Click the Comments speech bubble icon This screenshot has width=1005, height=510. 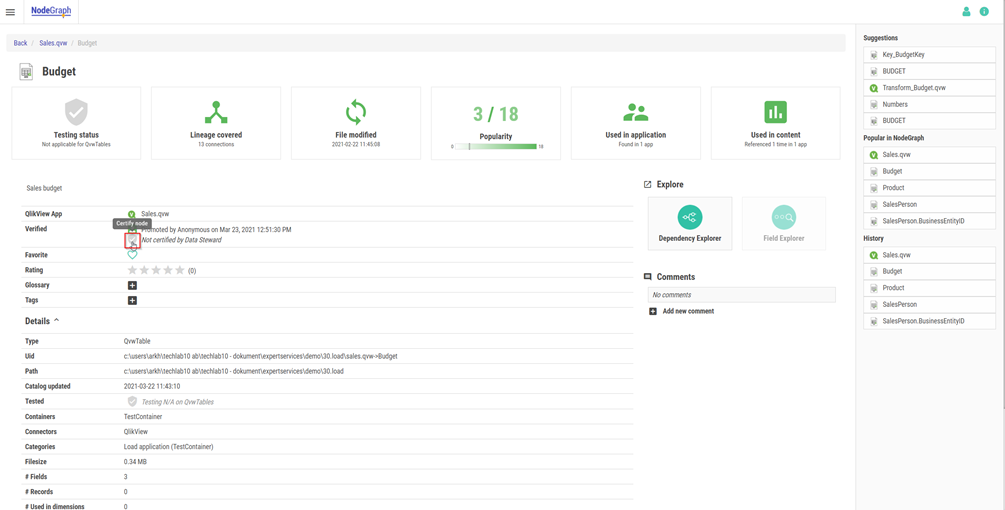point(647,277)
